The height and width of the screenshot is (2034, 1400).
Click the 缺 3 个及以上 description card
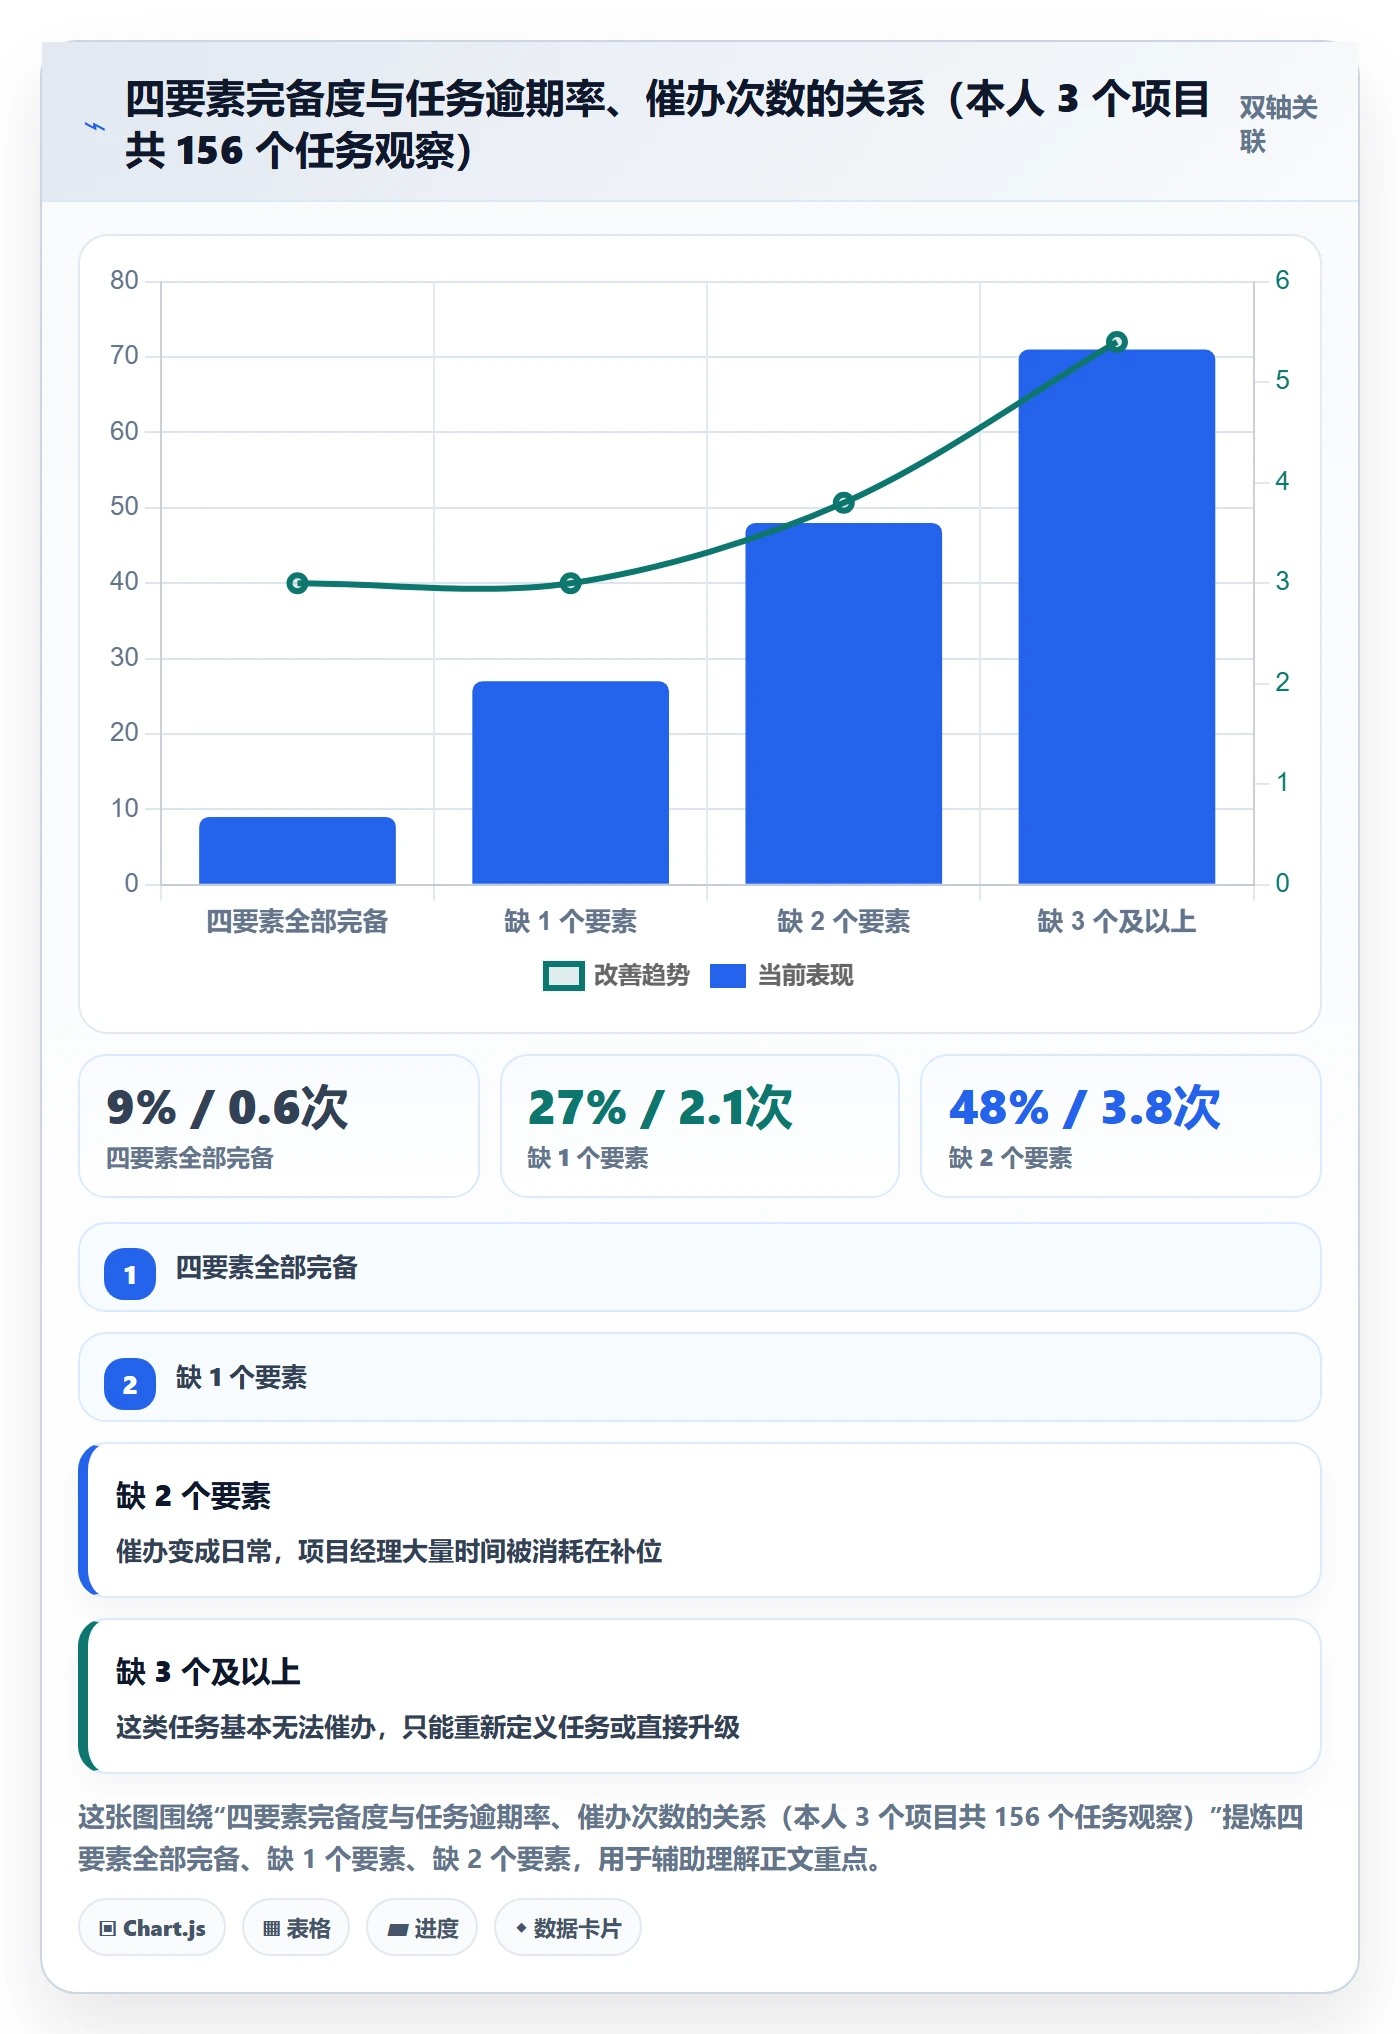[x=700, y=1696]
